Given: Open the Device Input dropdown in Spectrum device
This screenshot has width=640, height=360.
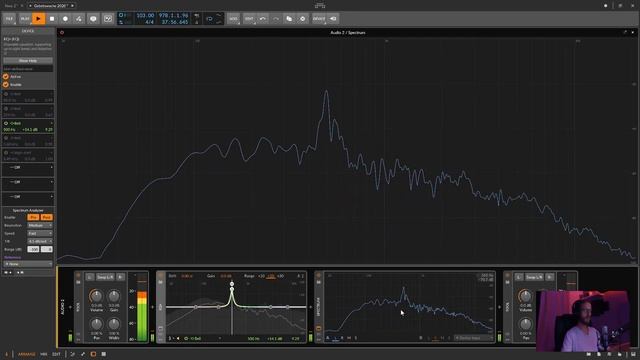Looking at the screenshot, I should [473, 338].
